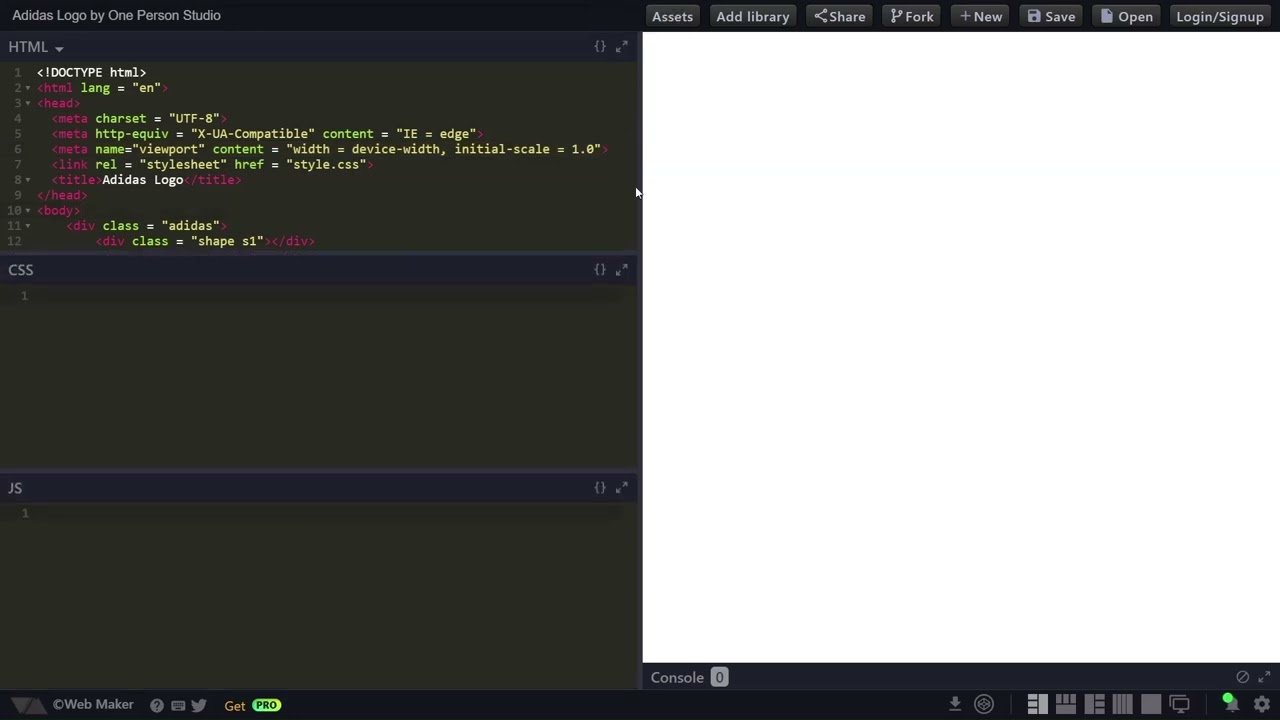Open the Settings gear
Screen dimensions: 1280x720
[x=1262, y=704]
